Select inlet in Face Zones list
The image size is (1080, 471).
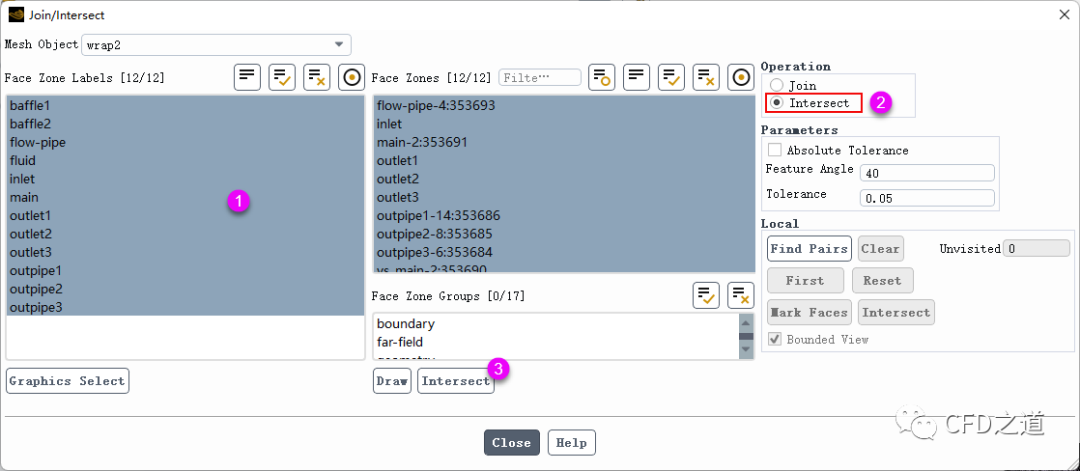pos(564,124)
